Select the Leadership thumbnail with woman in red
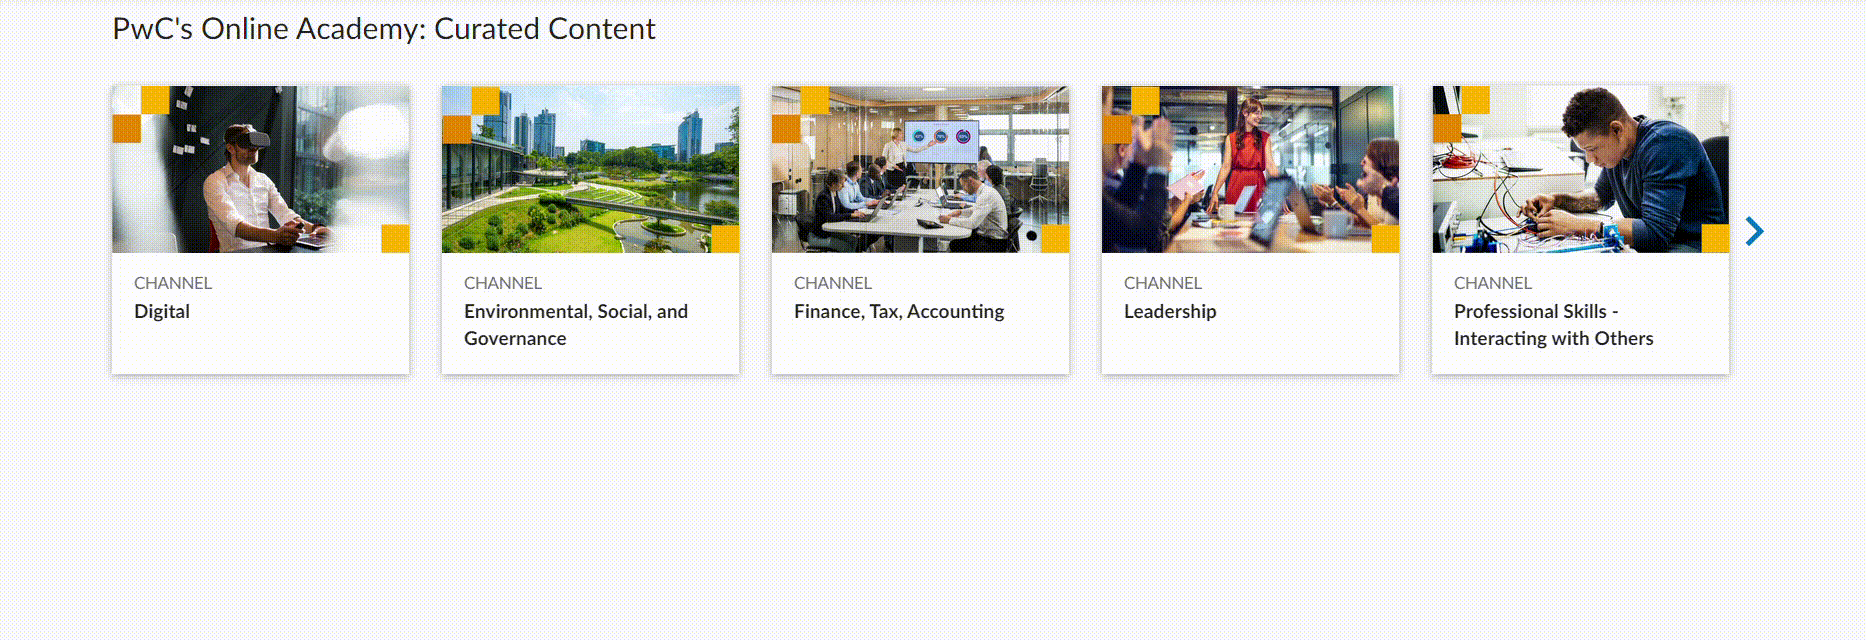This screenshot has width=1866, height=640. click(1250, 169)
